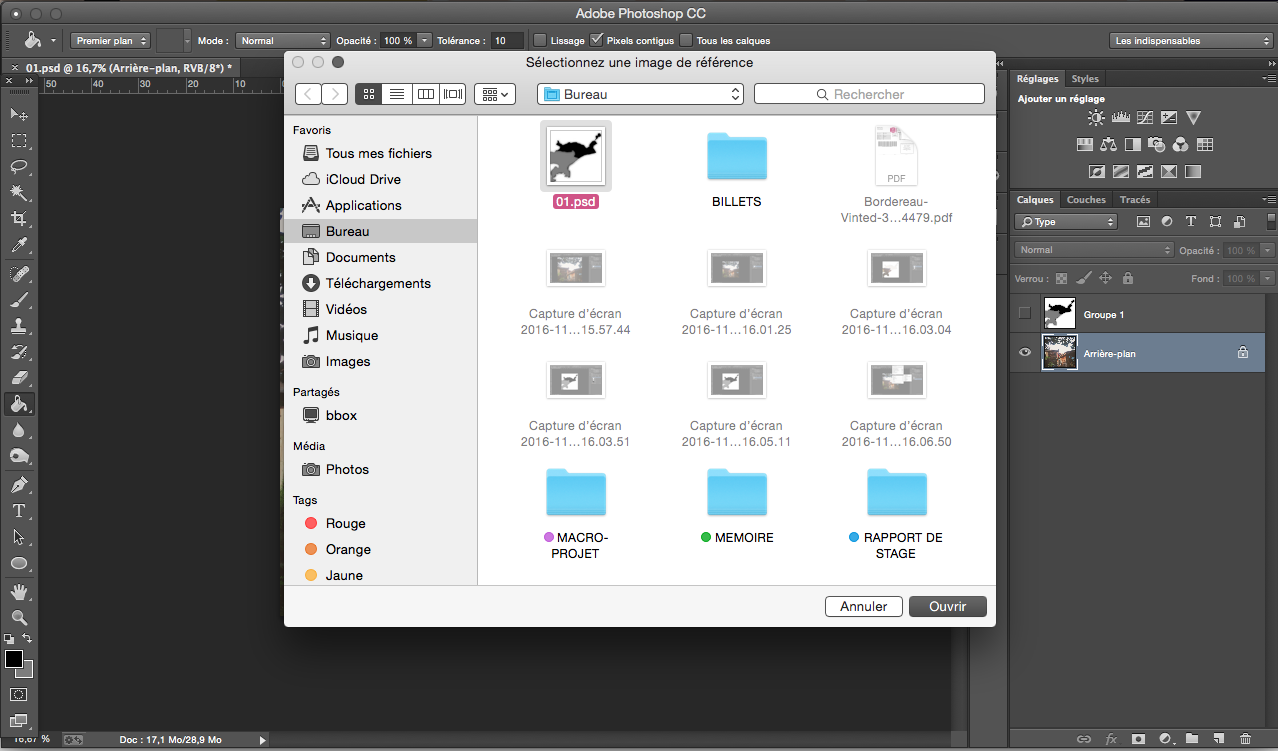The height and width of the screenshot is (751, 1278).
Task: Hide the Arrière-plan layer
Action: click(1024, 352)
